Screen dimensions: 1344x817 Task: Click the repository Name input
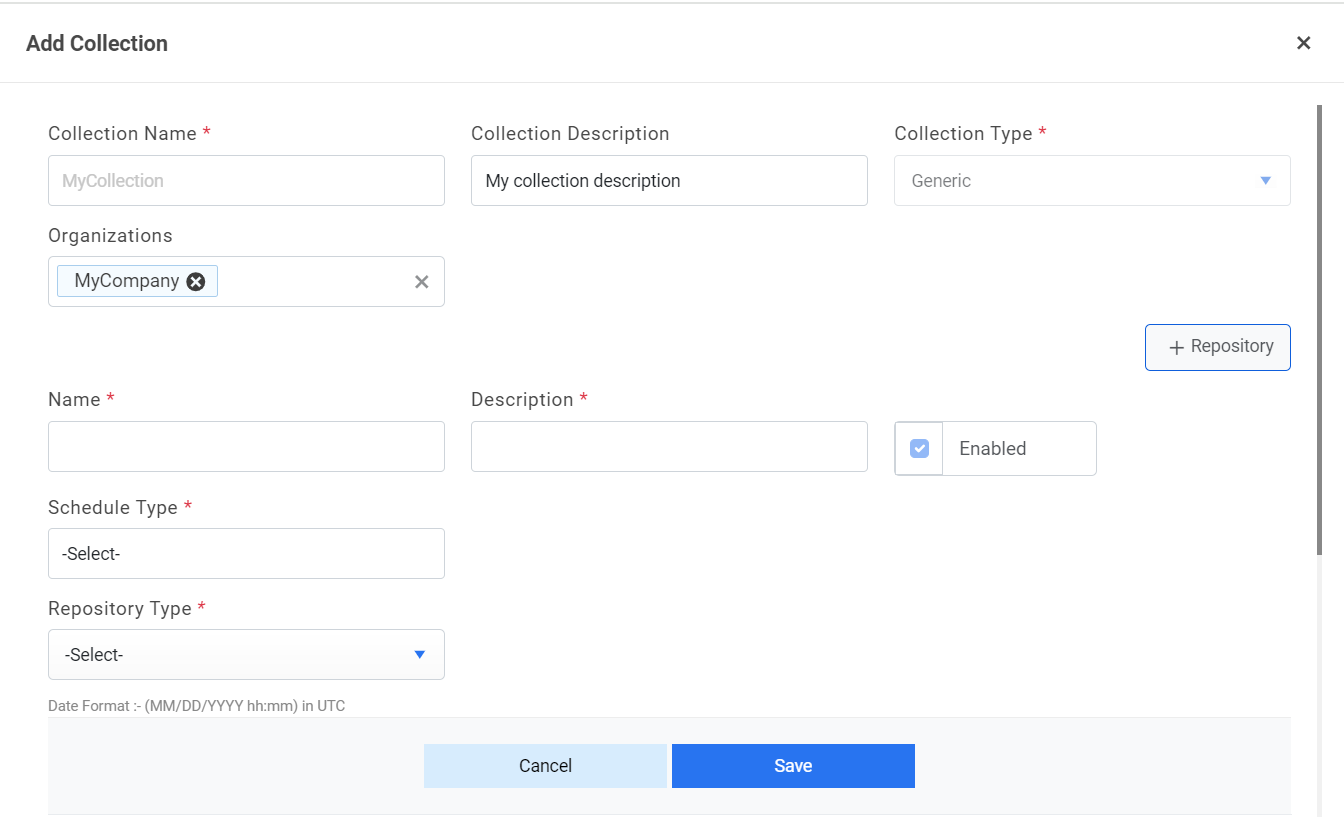tap(246, 447)
